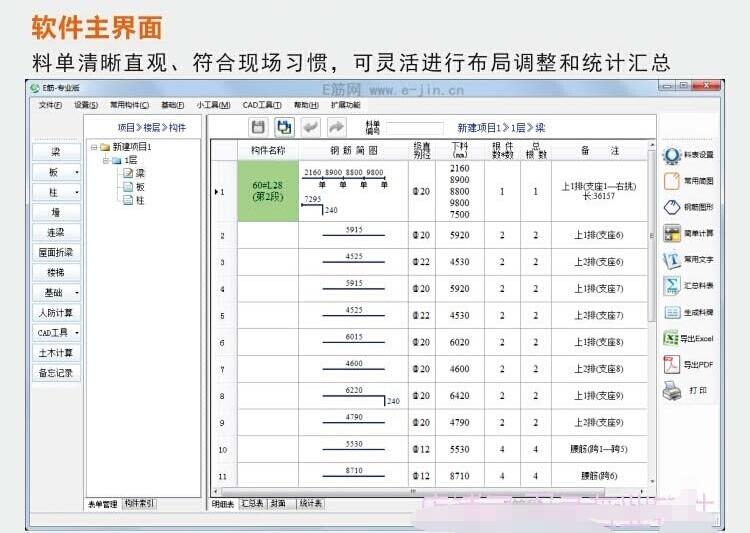Click the undo arrow icon

[x=310, y=127]
